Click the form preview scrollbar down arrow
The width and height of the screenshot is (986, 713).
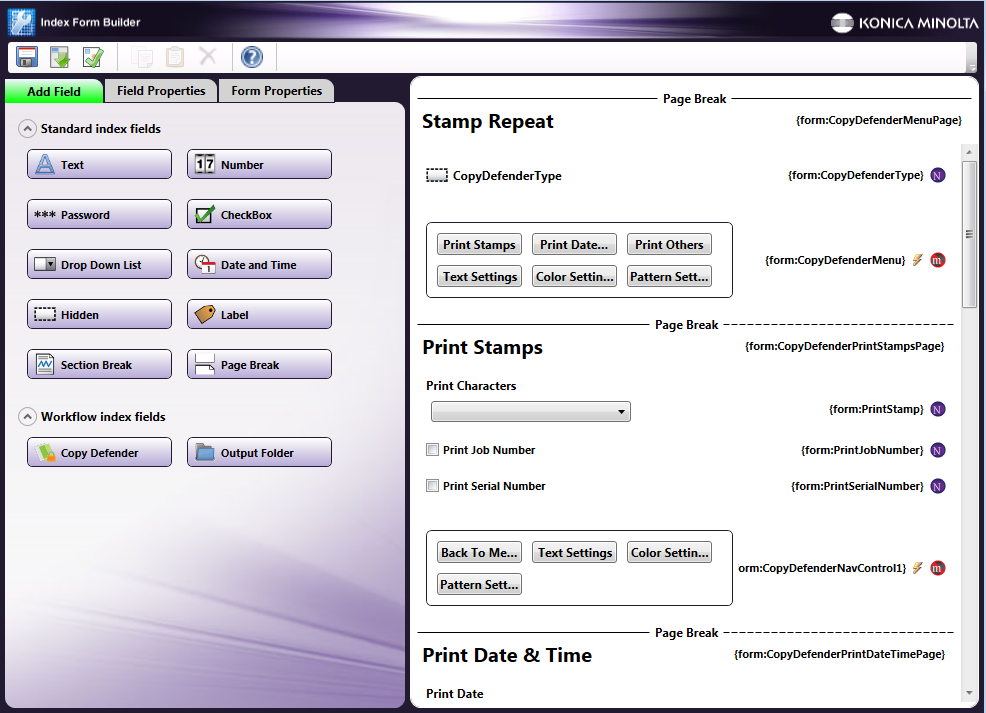pyautogui.click(x=969, y=693)
